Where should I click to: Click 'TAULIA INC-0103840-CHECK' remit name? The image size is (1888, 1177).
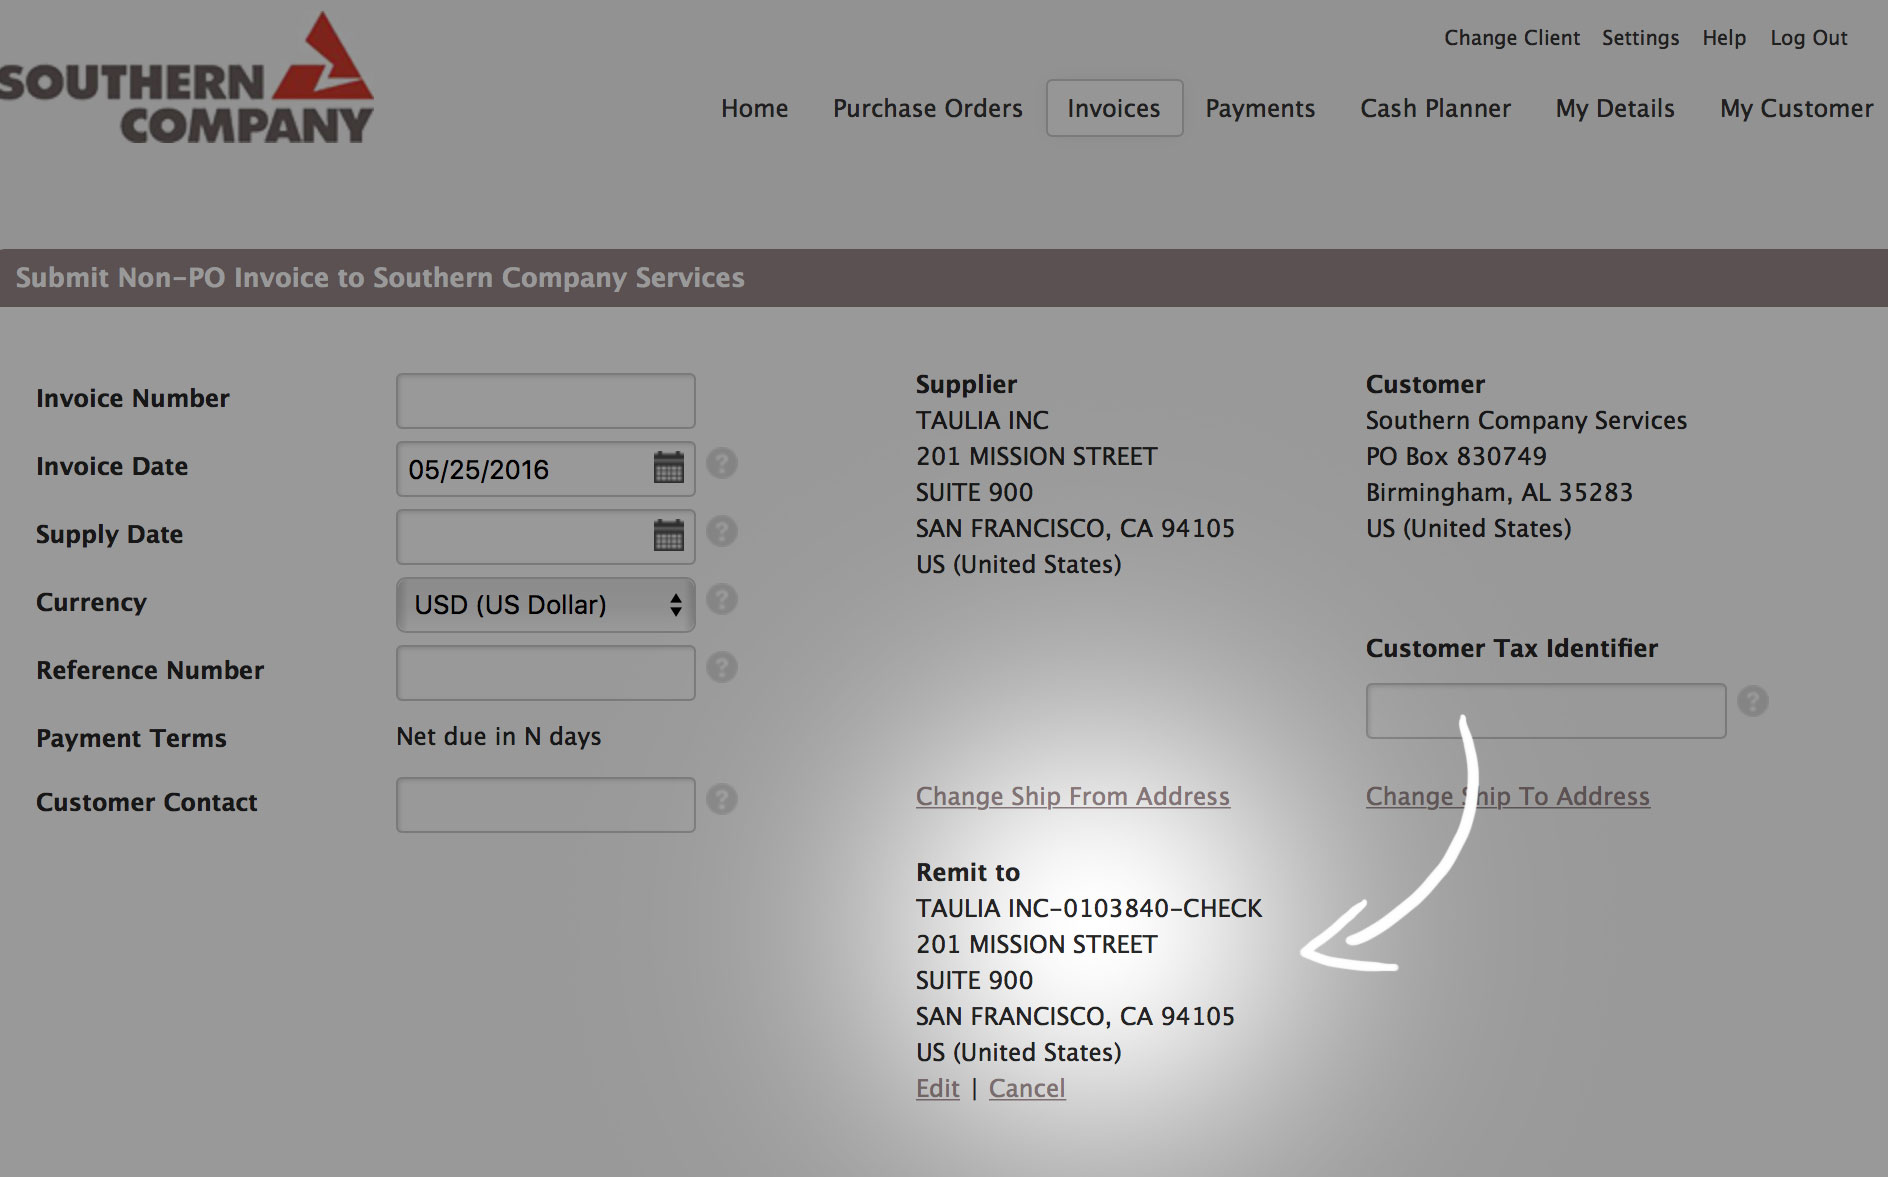click(x=1089, y=908)
